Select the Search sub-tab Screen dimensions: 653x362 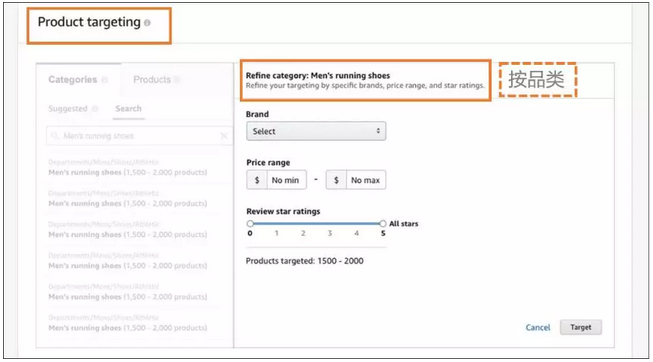(x=128, y=109)
